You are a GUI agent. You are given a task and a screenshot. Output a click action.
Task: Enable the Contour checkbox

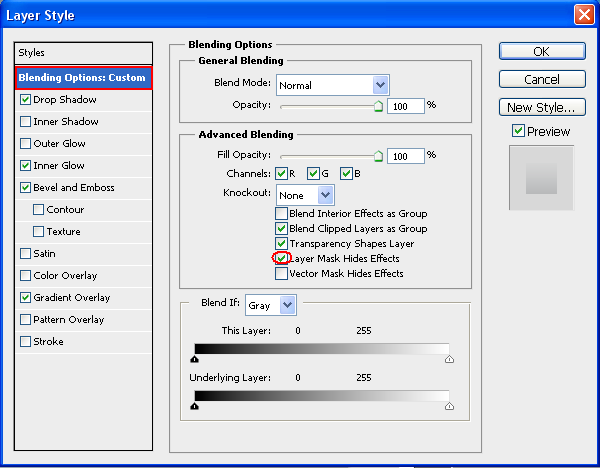point(38,210)
